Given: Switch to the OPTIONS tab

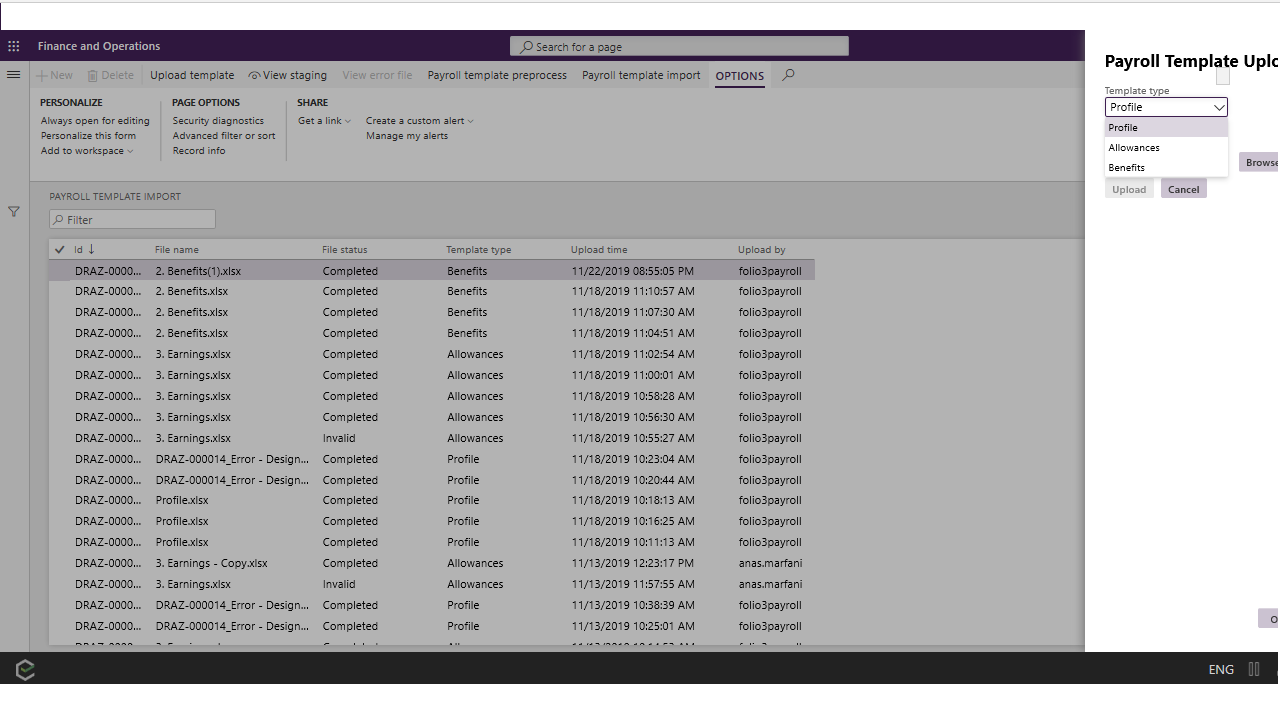Looking at the screenshot, I should click(739, 76).
